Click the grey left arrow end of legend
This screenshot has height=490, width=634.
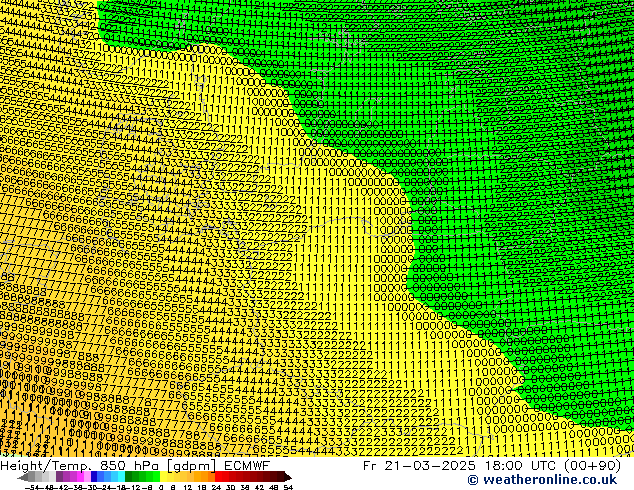[22, 477]
